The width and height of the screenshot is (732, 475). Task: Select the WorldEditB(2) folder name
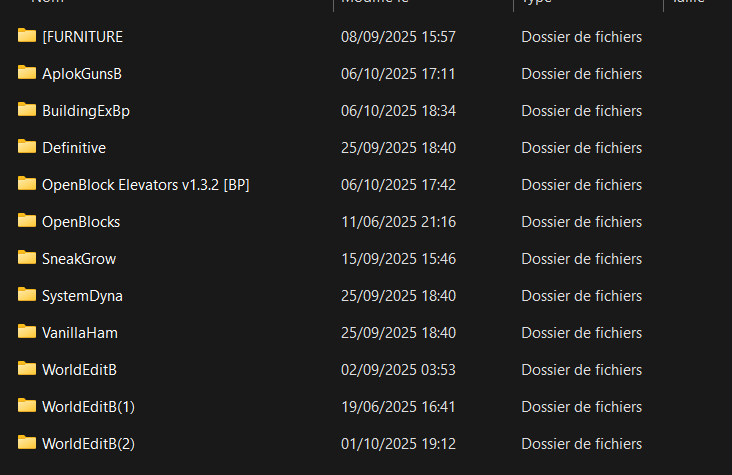[88, 444]
